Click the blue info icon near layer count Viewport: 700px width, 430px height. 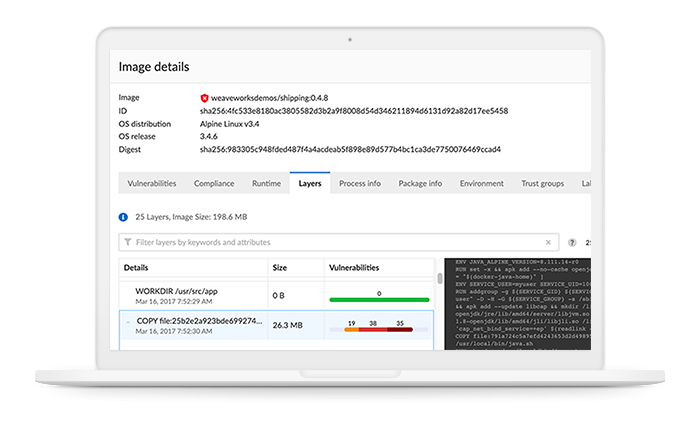(x=123, y=216)
